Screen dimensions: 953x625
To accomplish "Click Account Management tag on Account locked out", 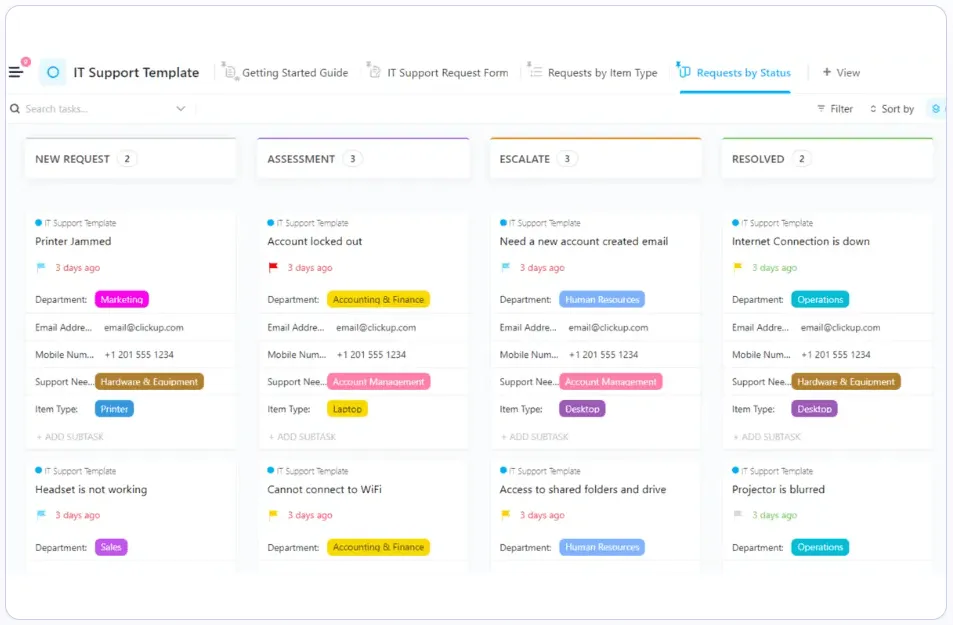I will coord(379,382).
